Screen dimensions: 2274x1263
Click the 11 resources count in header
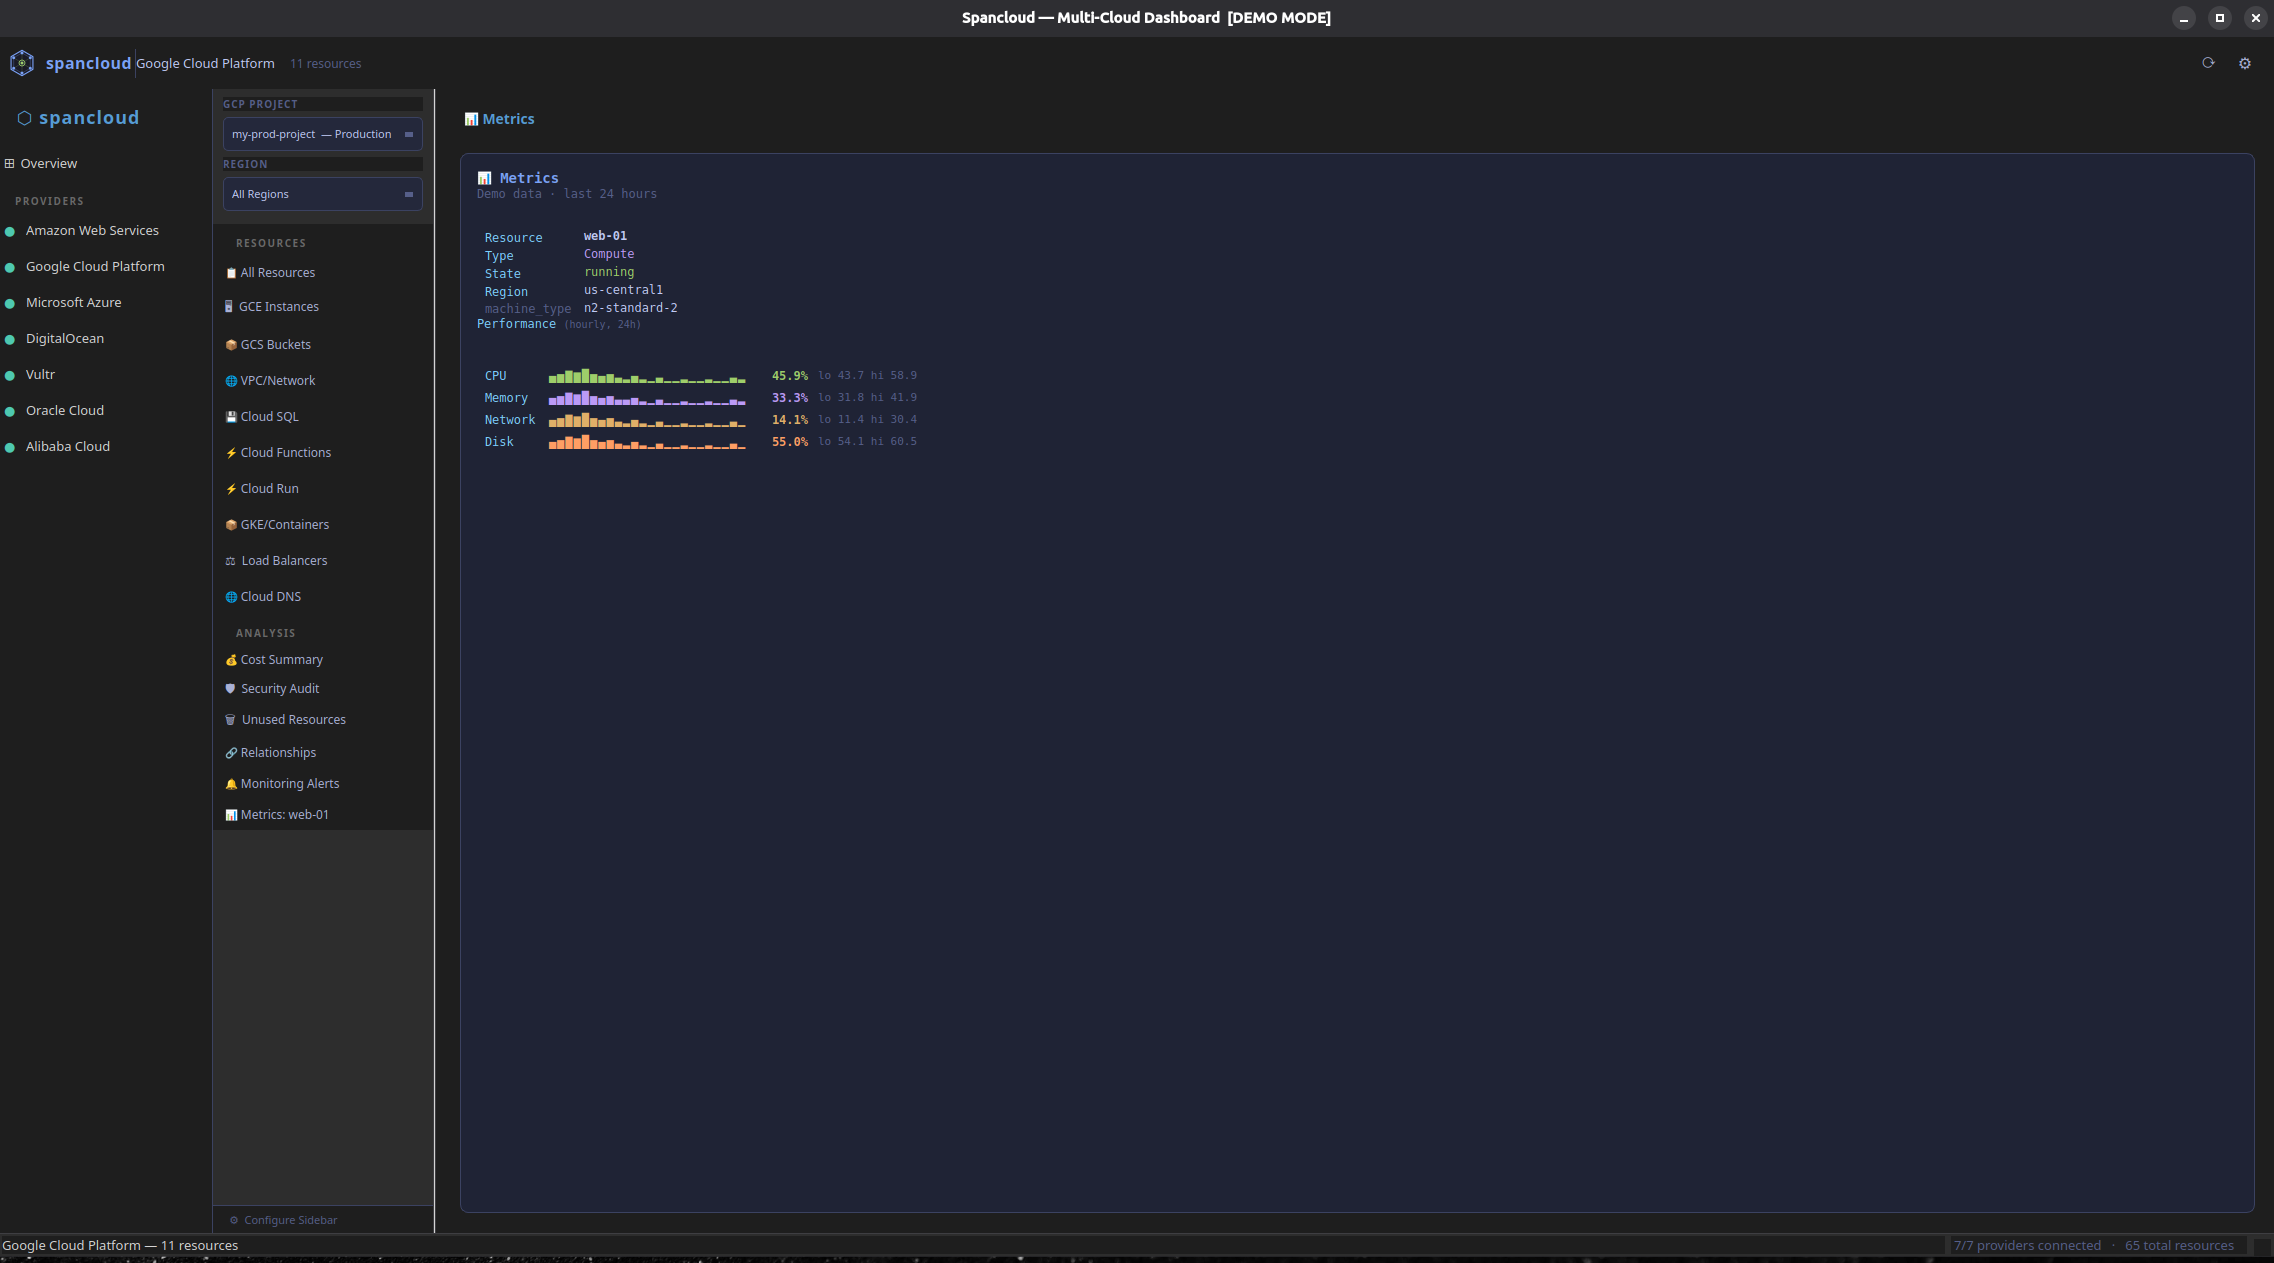click(x=325, y=64)
